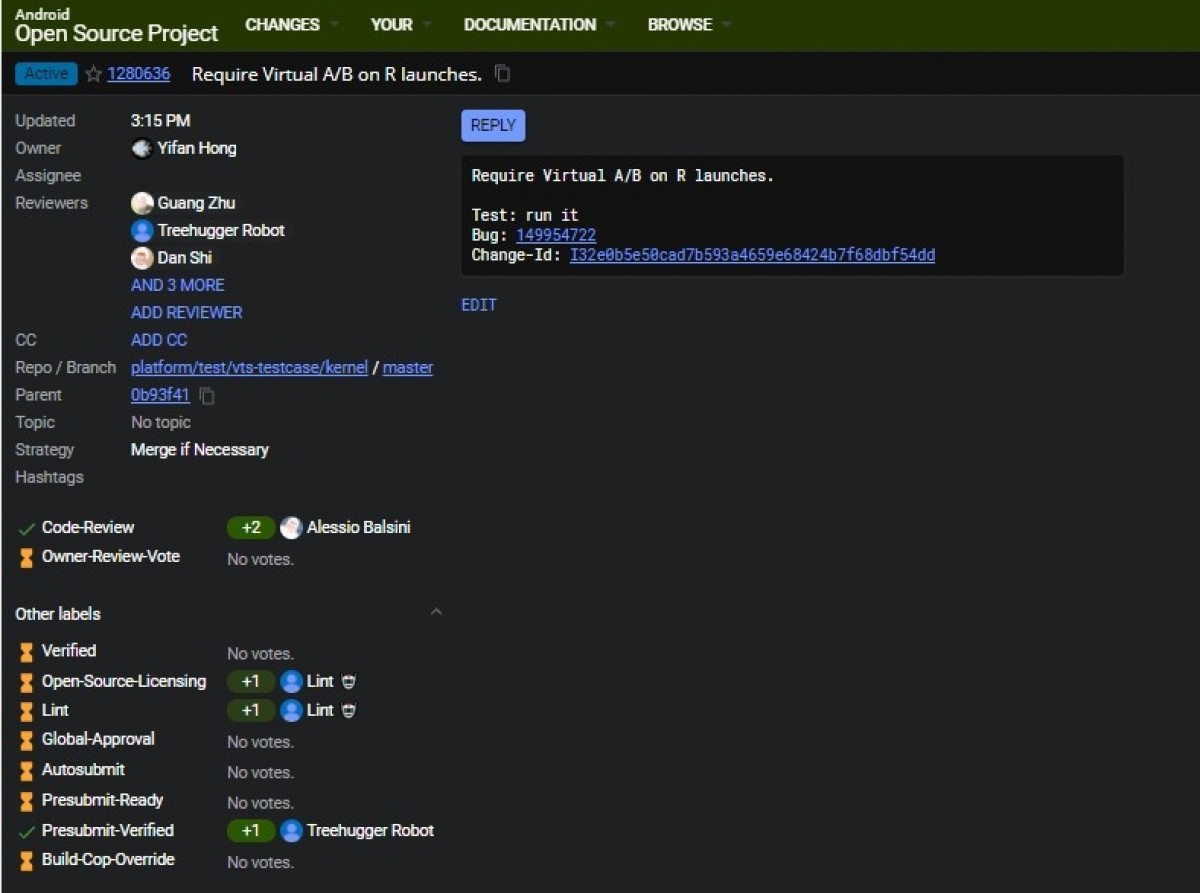Click Alessio Balsini's avatar
This screenshot has height=893, width=1200.
coord(291,528)
